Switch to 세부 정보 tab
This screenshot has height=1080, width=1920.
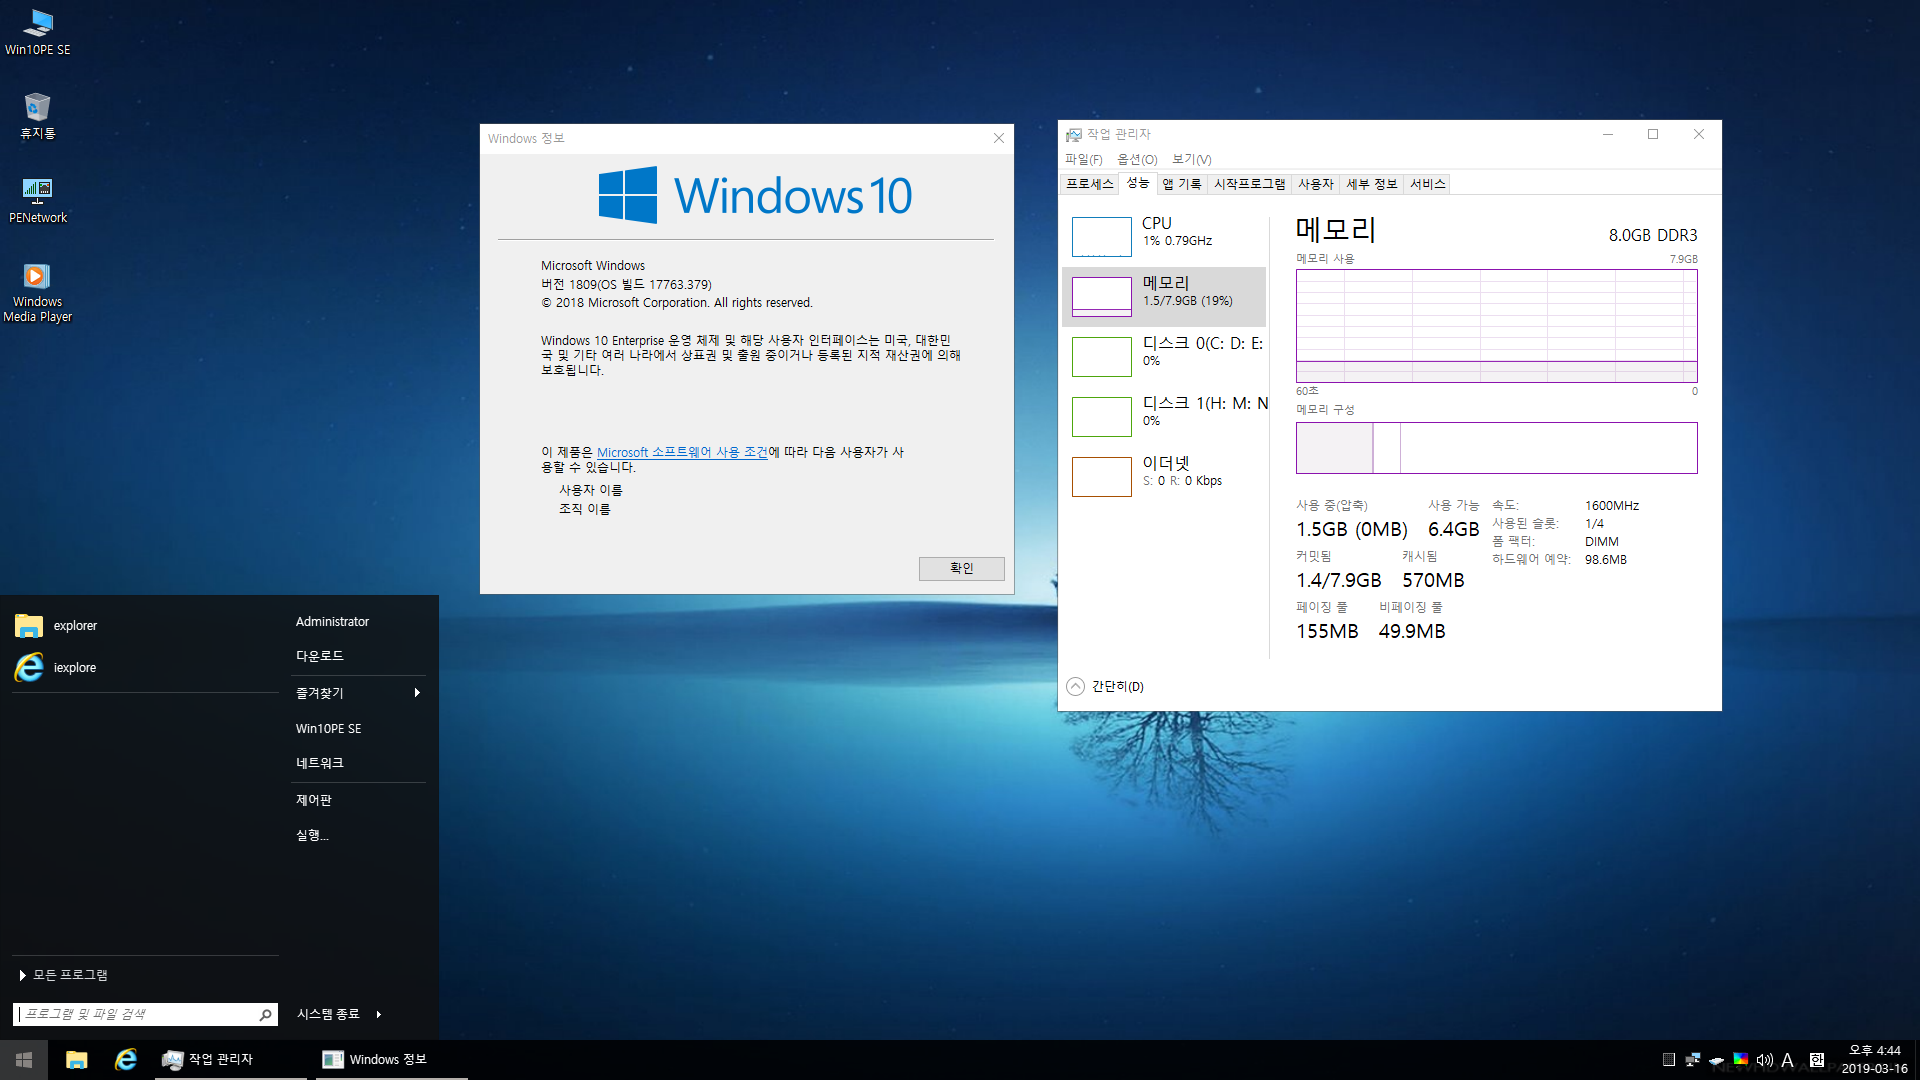[x=1371, y=184]
